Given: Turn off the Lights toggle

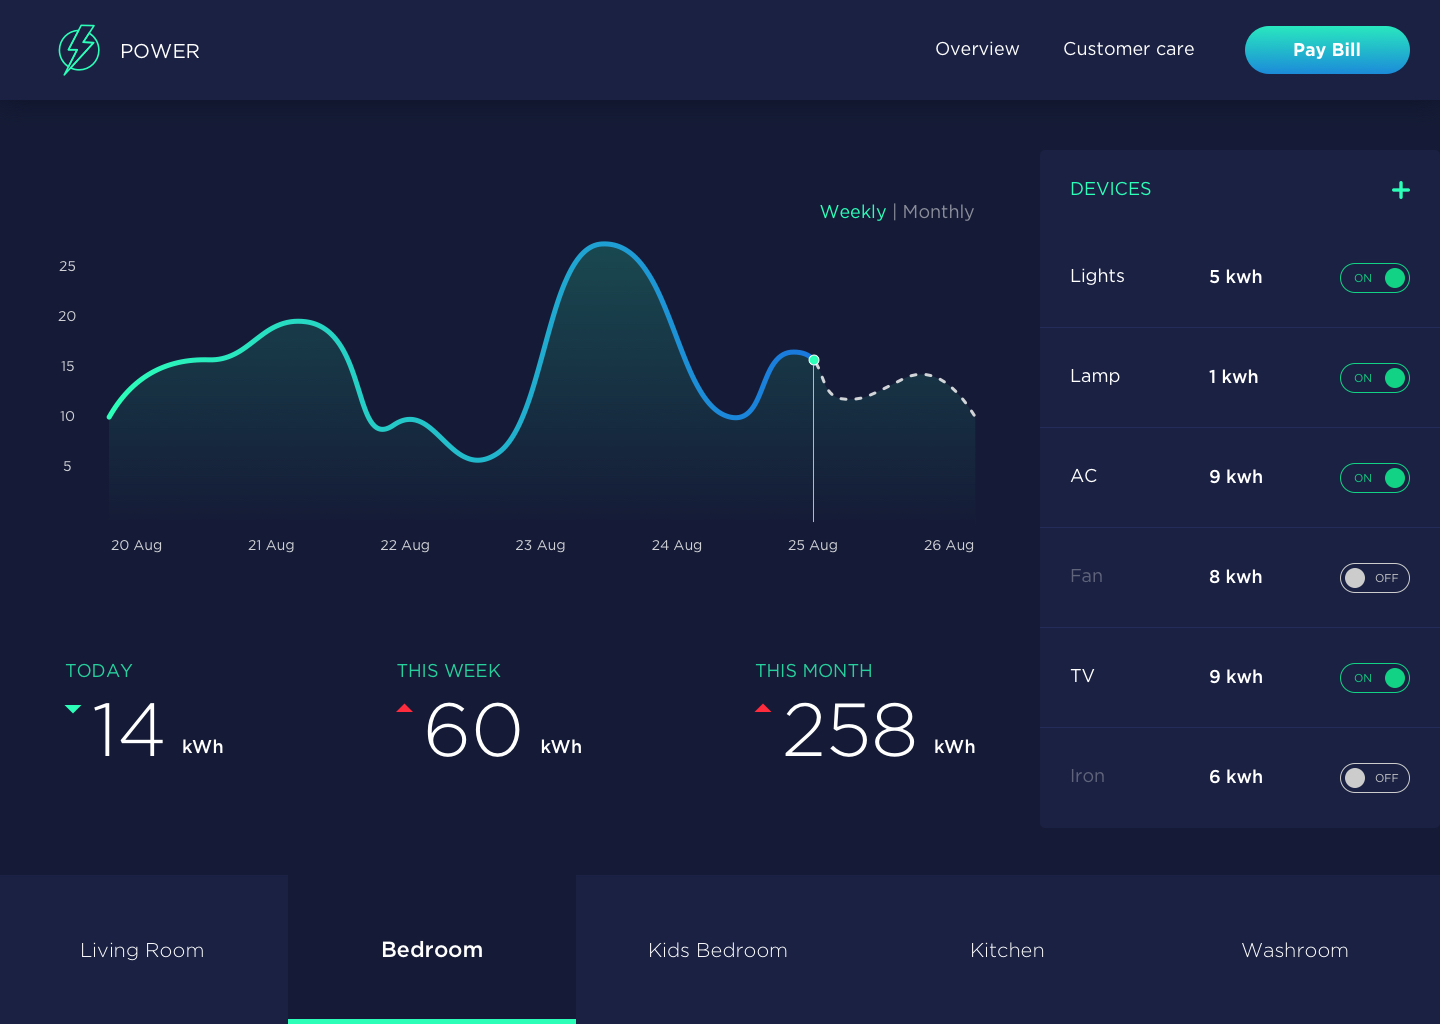Looking at the screenshot, I should click(x=1375, y=278).
